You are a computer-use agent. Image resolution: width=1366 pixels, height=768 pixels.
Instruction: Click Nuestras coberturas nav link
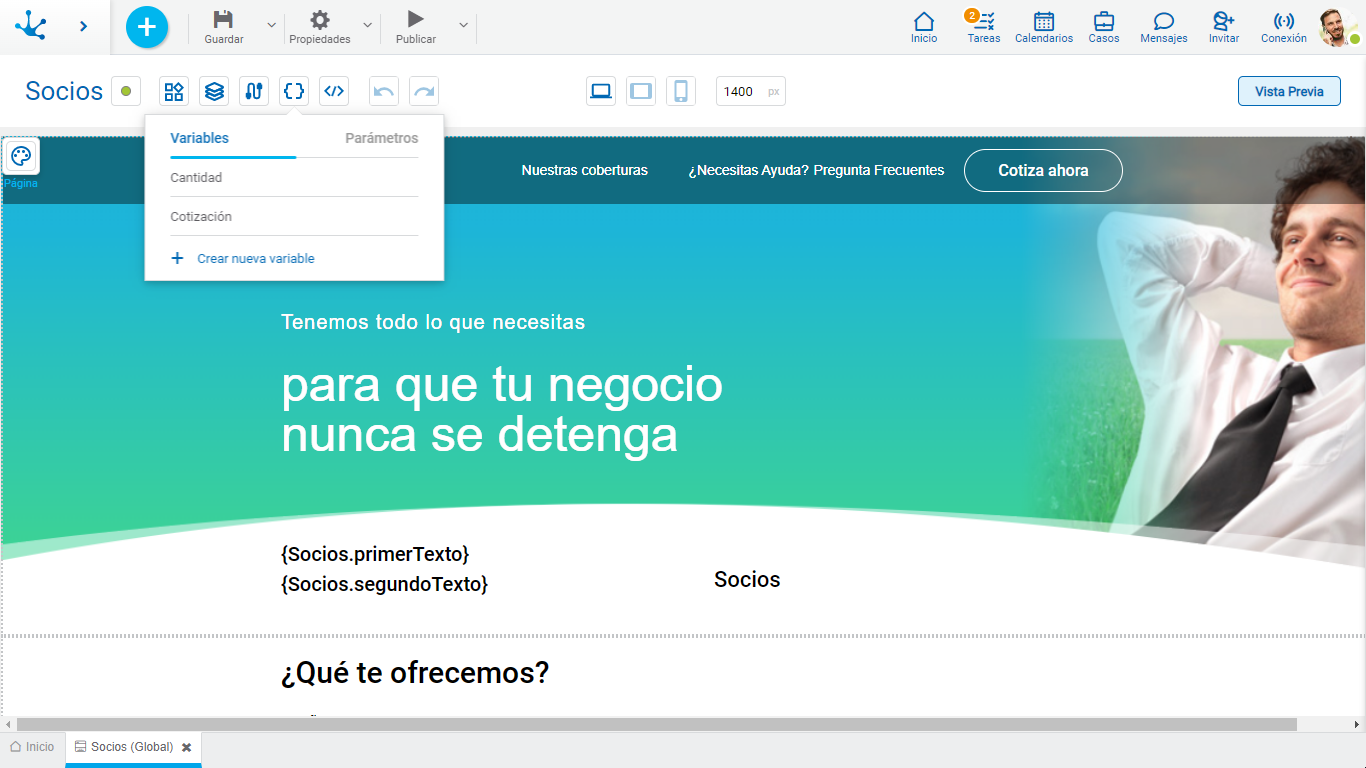point(584,170)
